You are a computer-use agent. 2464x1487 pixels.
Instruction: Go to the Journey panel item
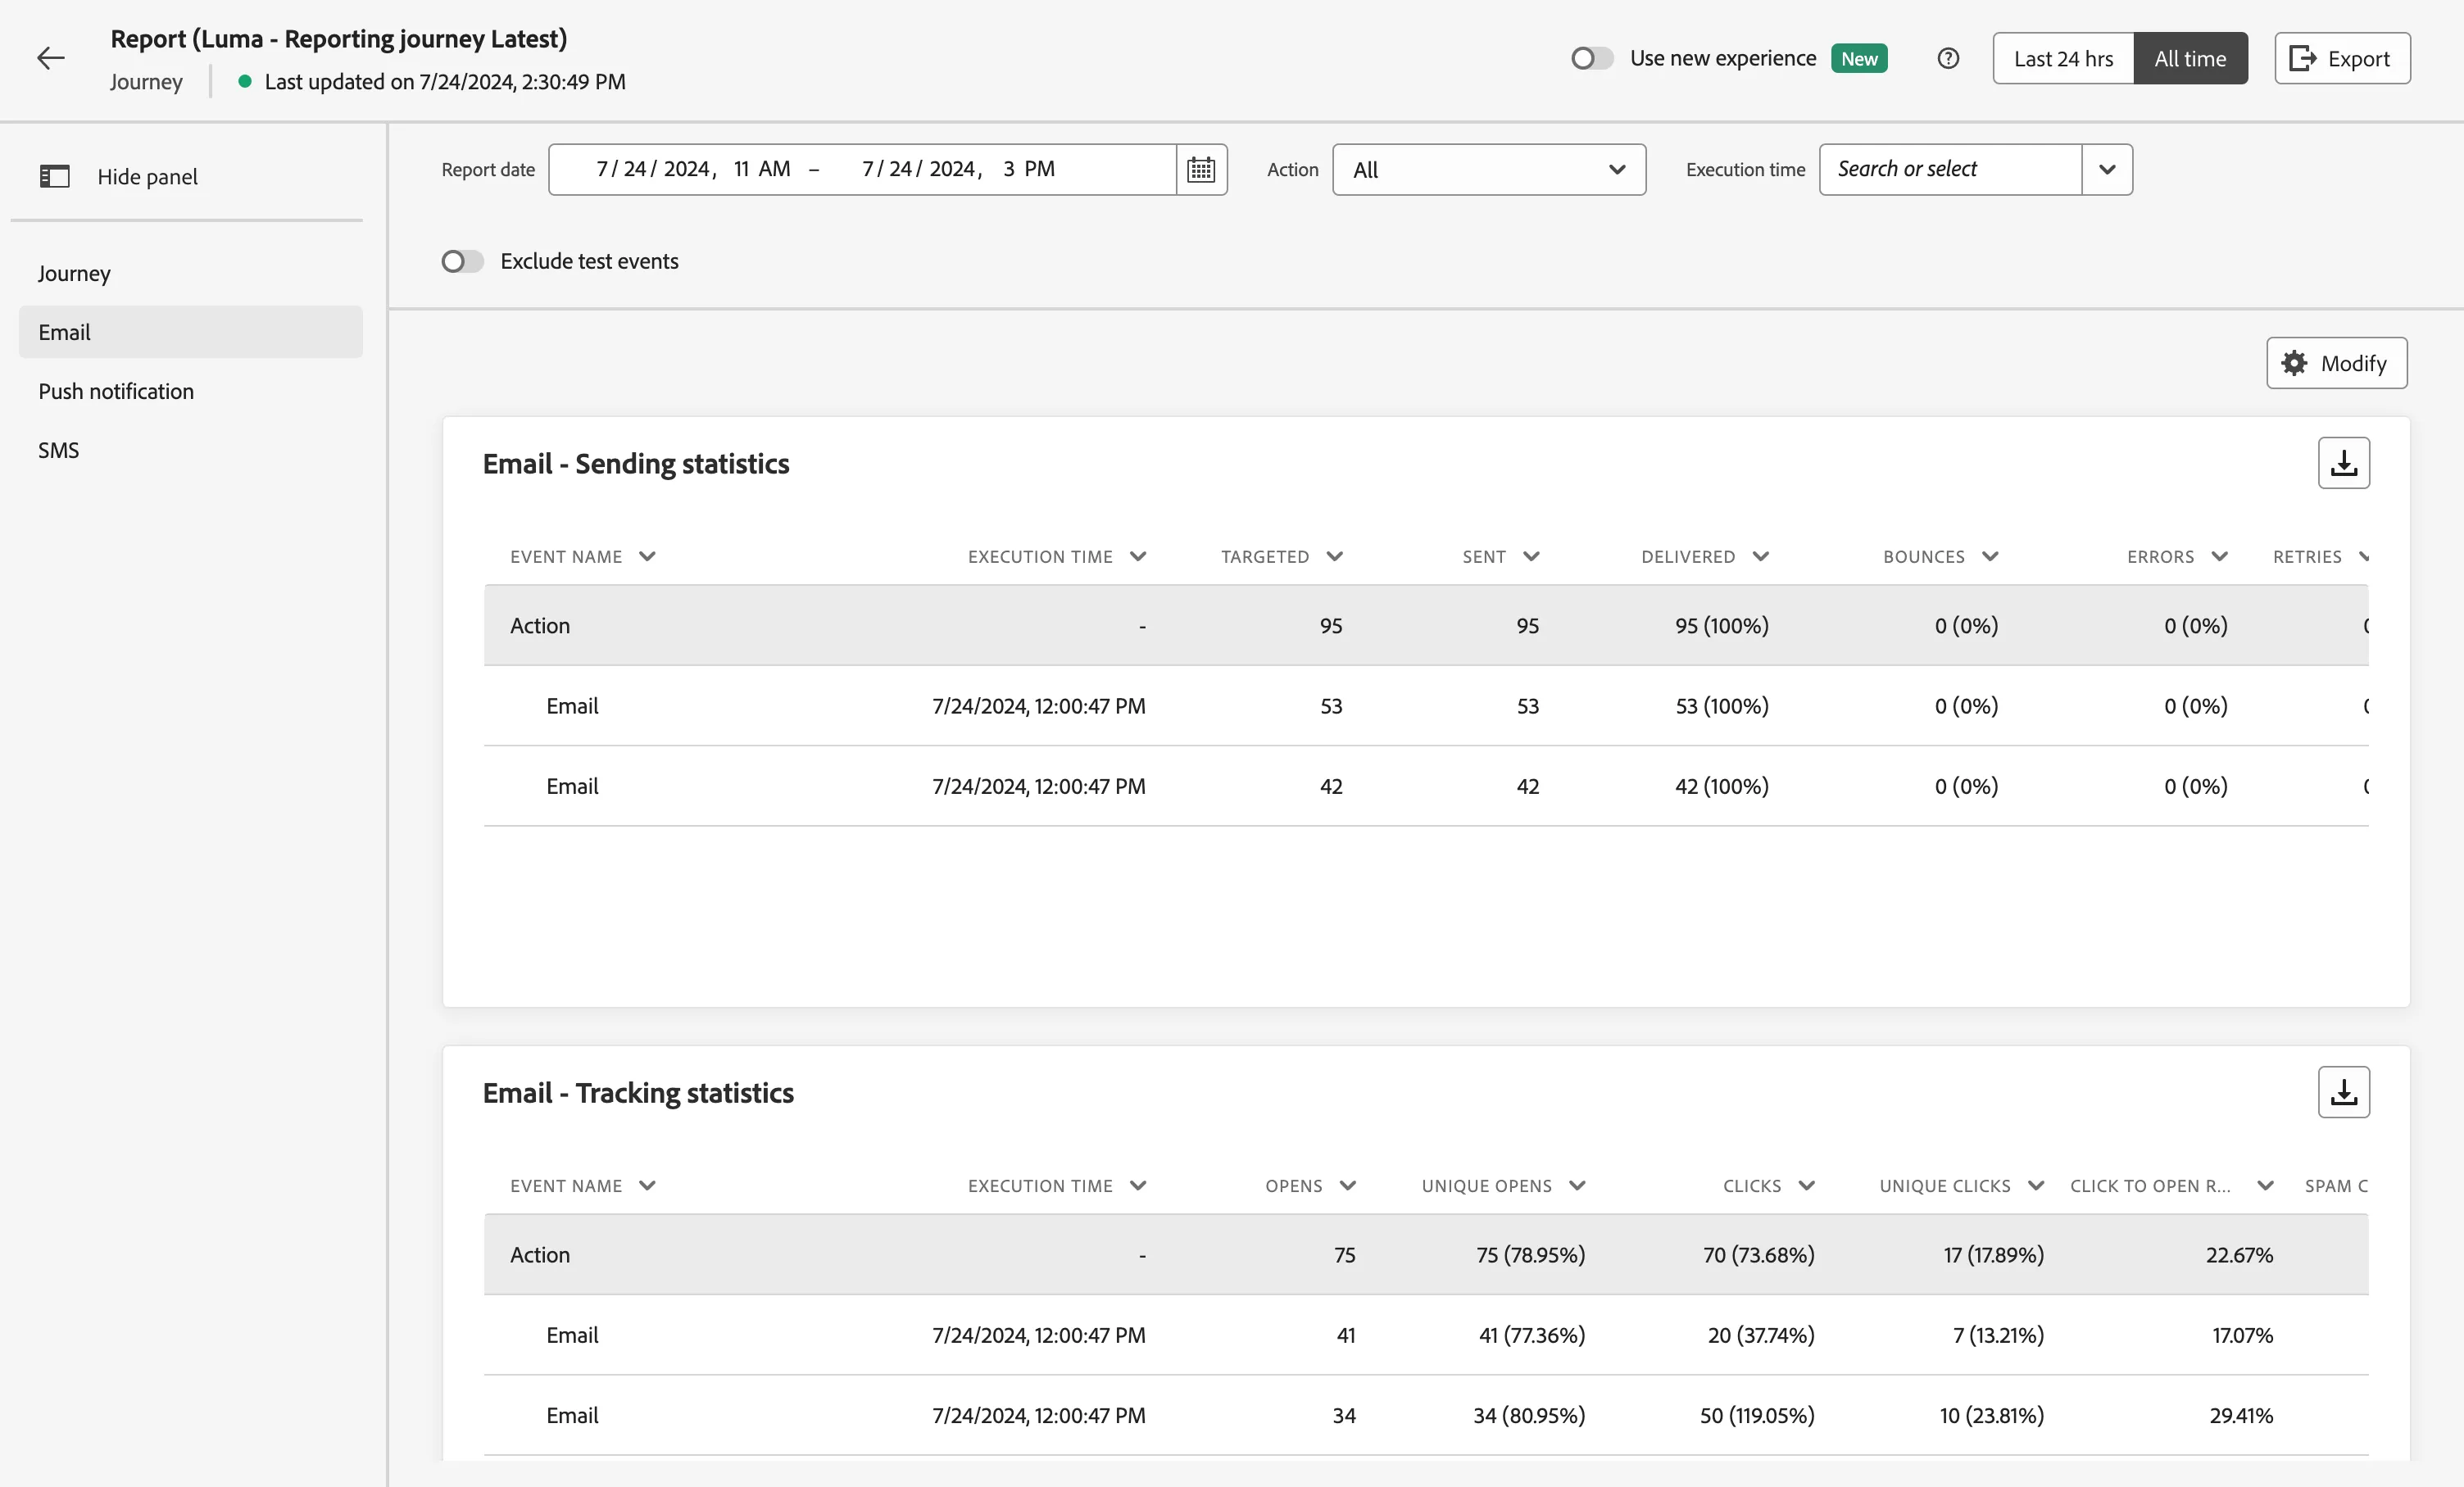74,273
